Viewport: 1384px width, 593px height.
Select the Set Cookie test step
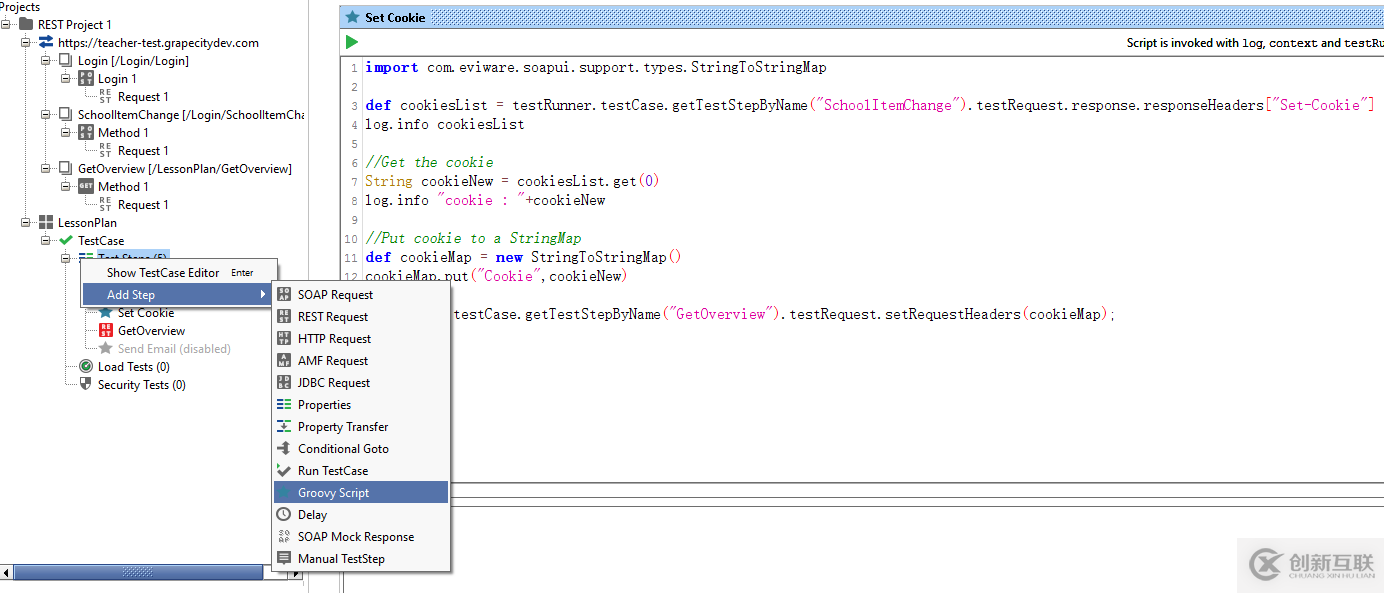tap(146, 313)
